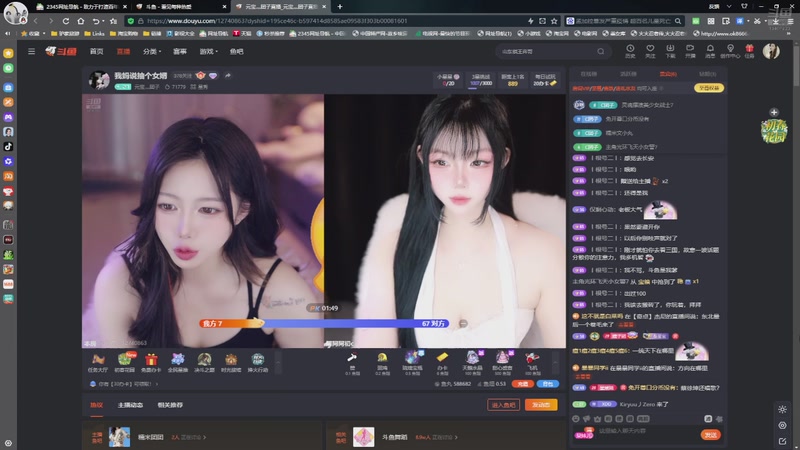Click the browser back arrow
The height and width of the screenshot is (450, 800).
(36, 21)
